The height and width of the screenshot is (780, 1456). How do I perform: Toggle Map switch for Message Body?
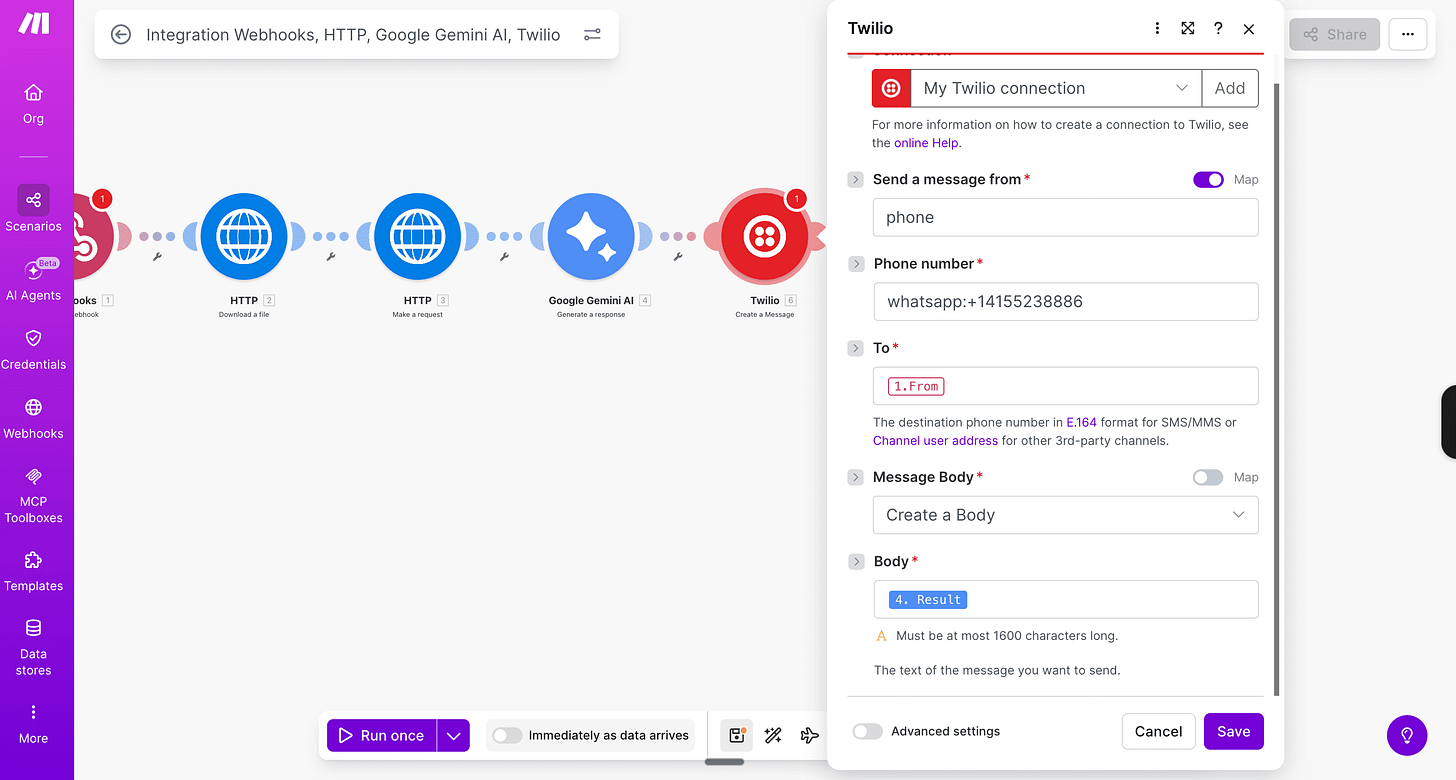[1208, 478]
